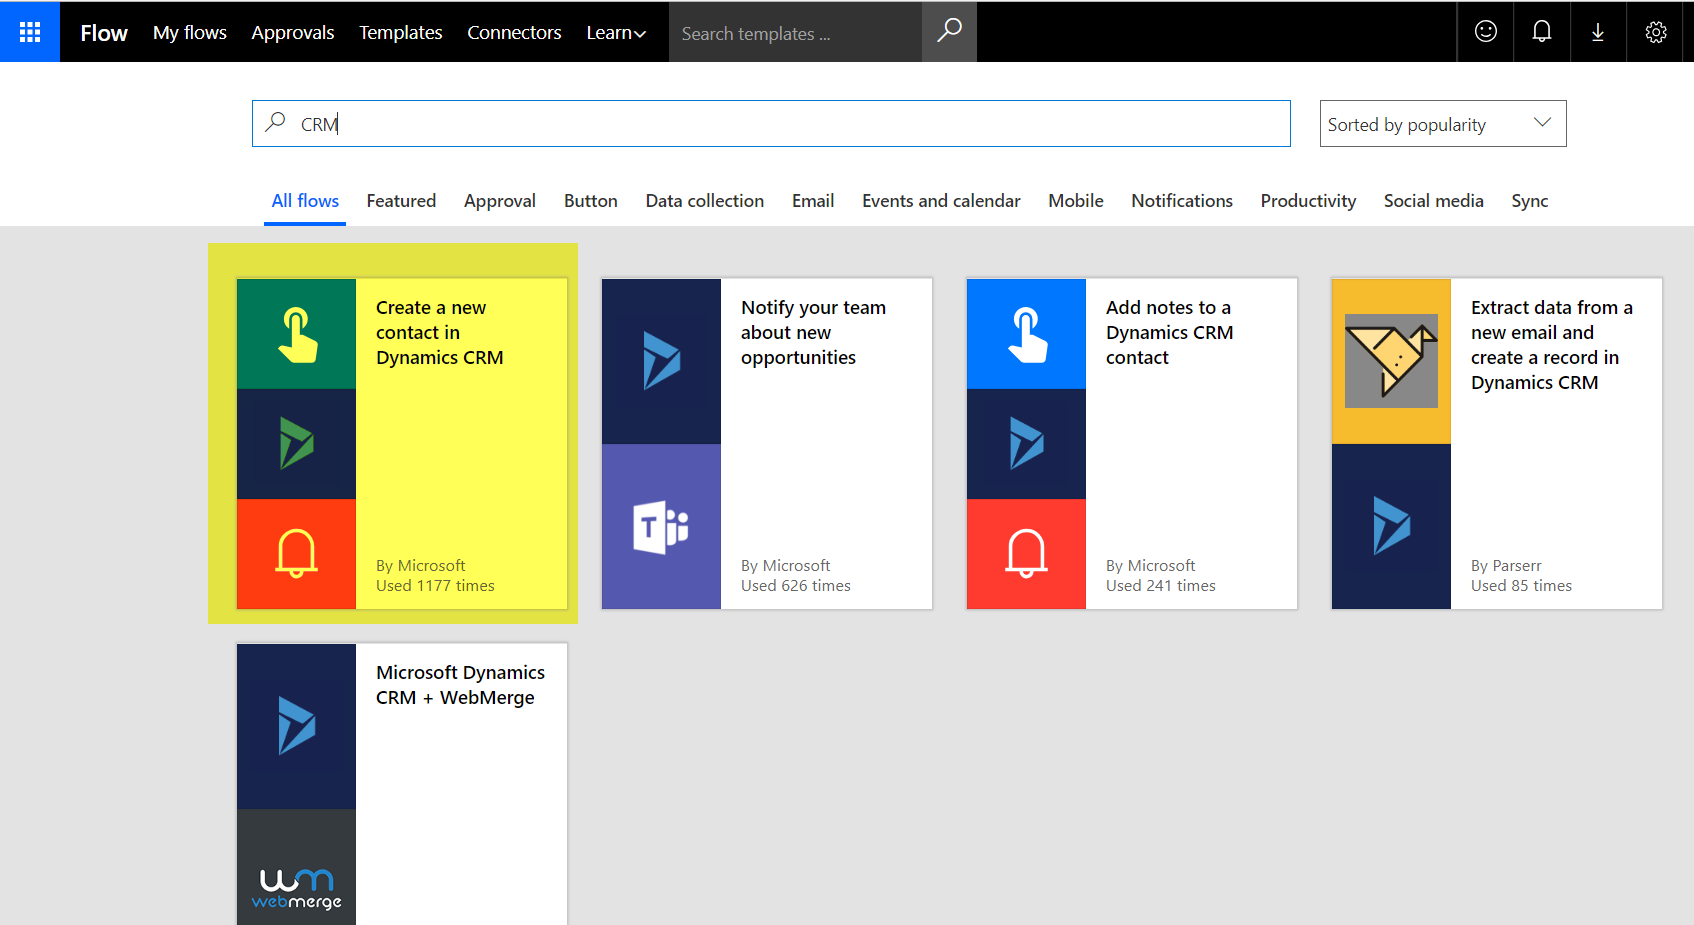Click Dynamics icon on Add notes card
The width and height of the screenshot is (1694, 925).
(x=1026, y=444)
